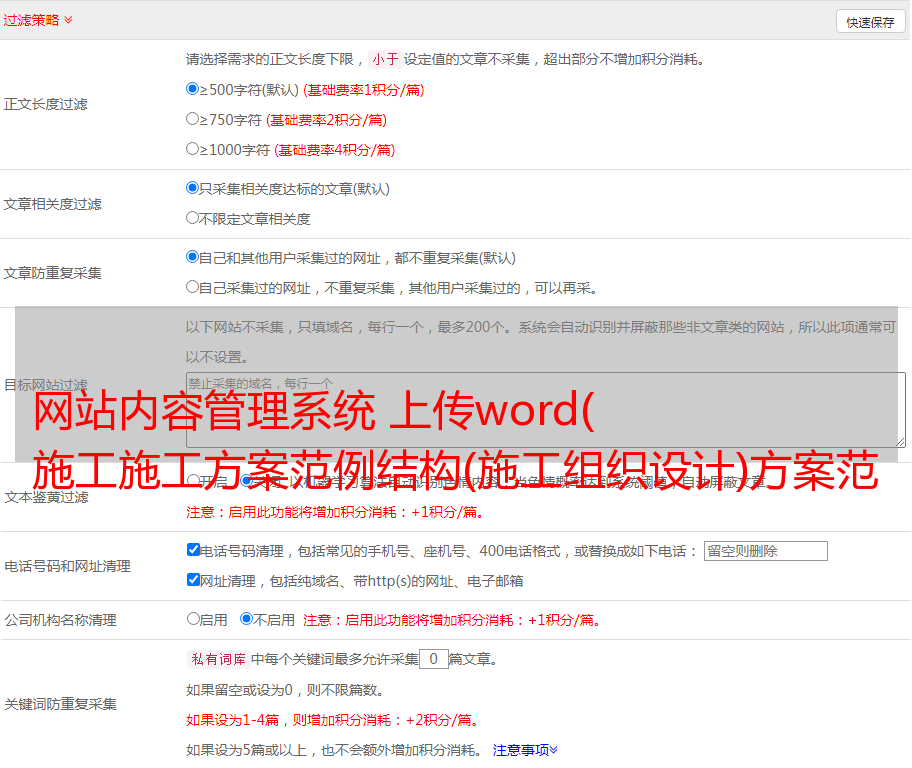Enable the 文本鉴黄过滤 开启 radio
This screenshot has width=912, height=768.
pos(193,481)
